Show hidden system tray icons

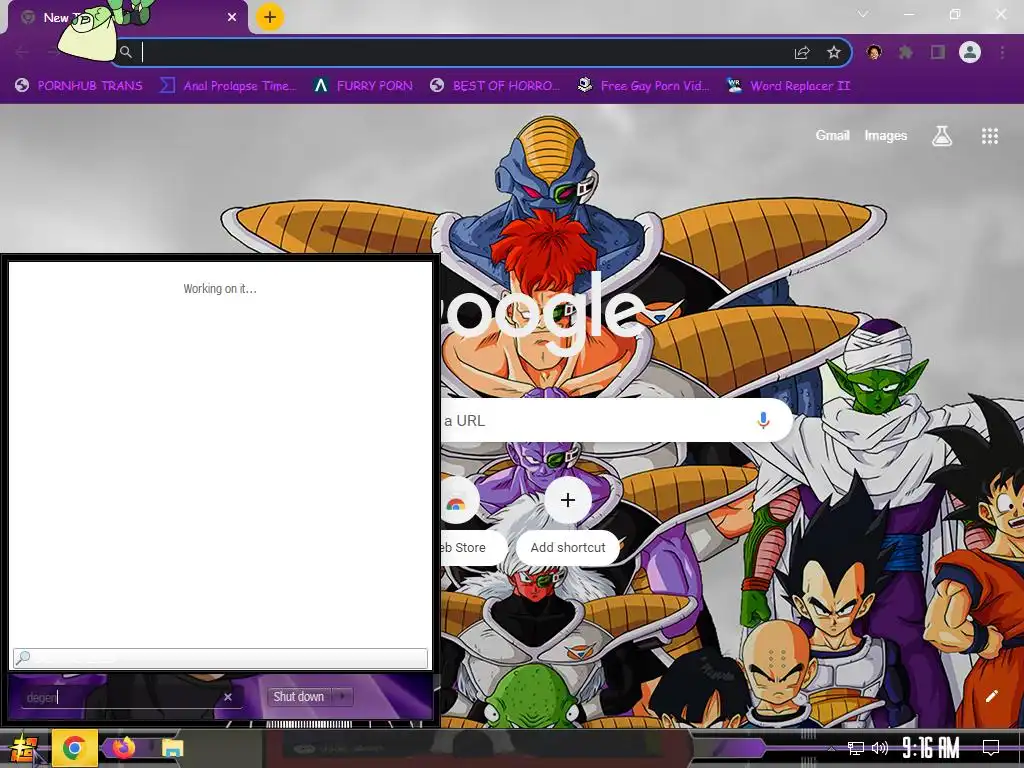(x=831, y=748)
